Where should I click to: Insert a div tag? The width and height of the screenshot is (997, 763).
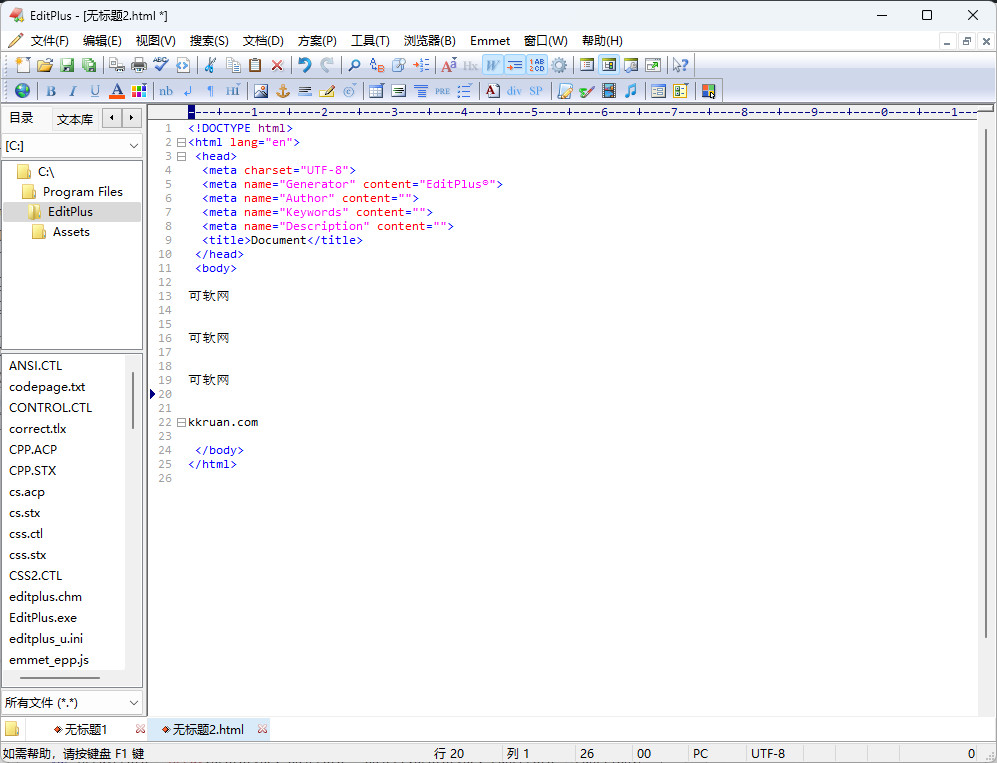point(514,91)
